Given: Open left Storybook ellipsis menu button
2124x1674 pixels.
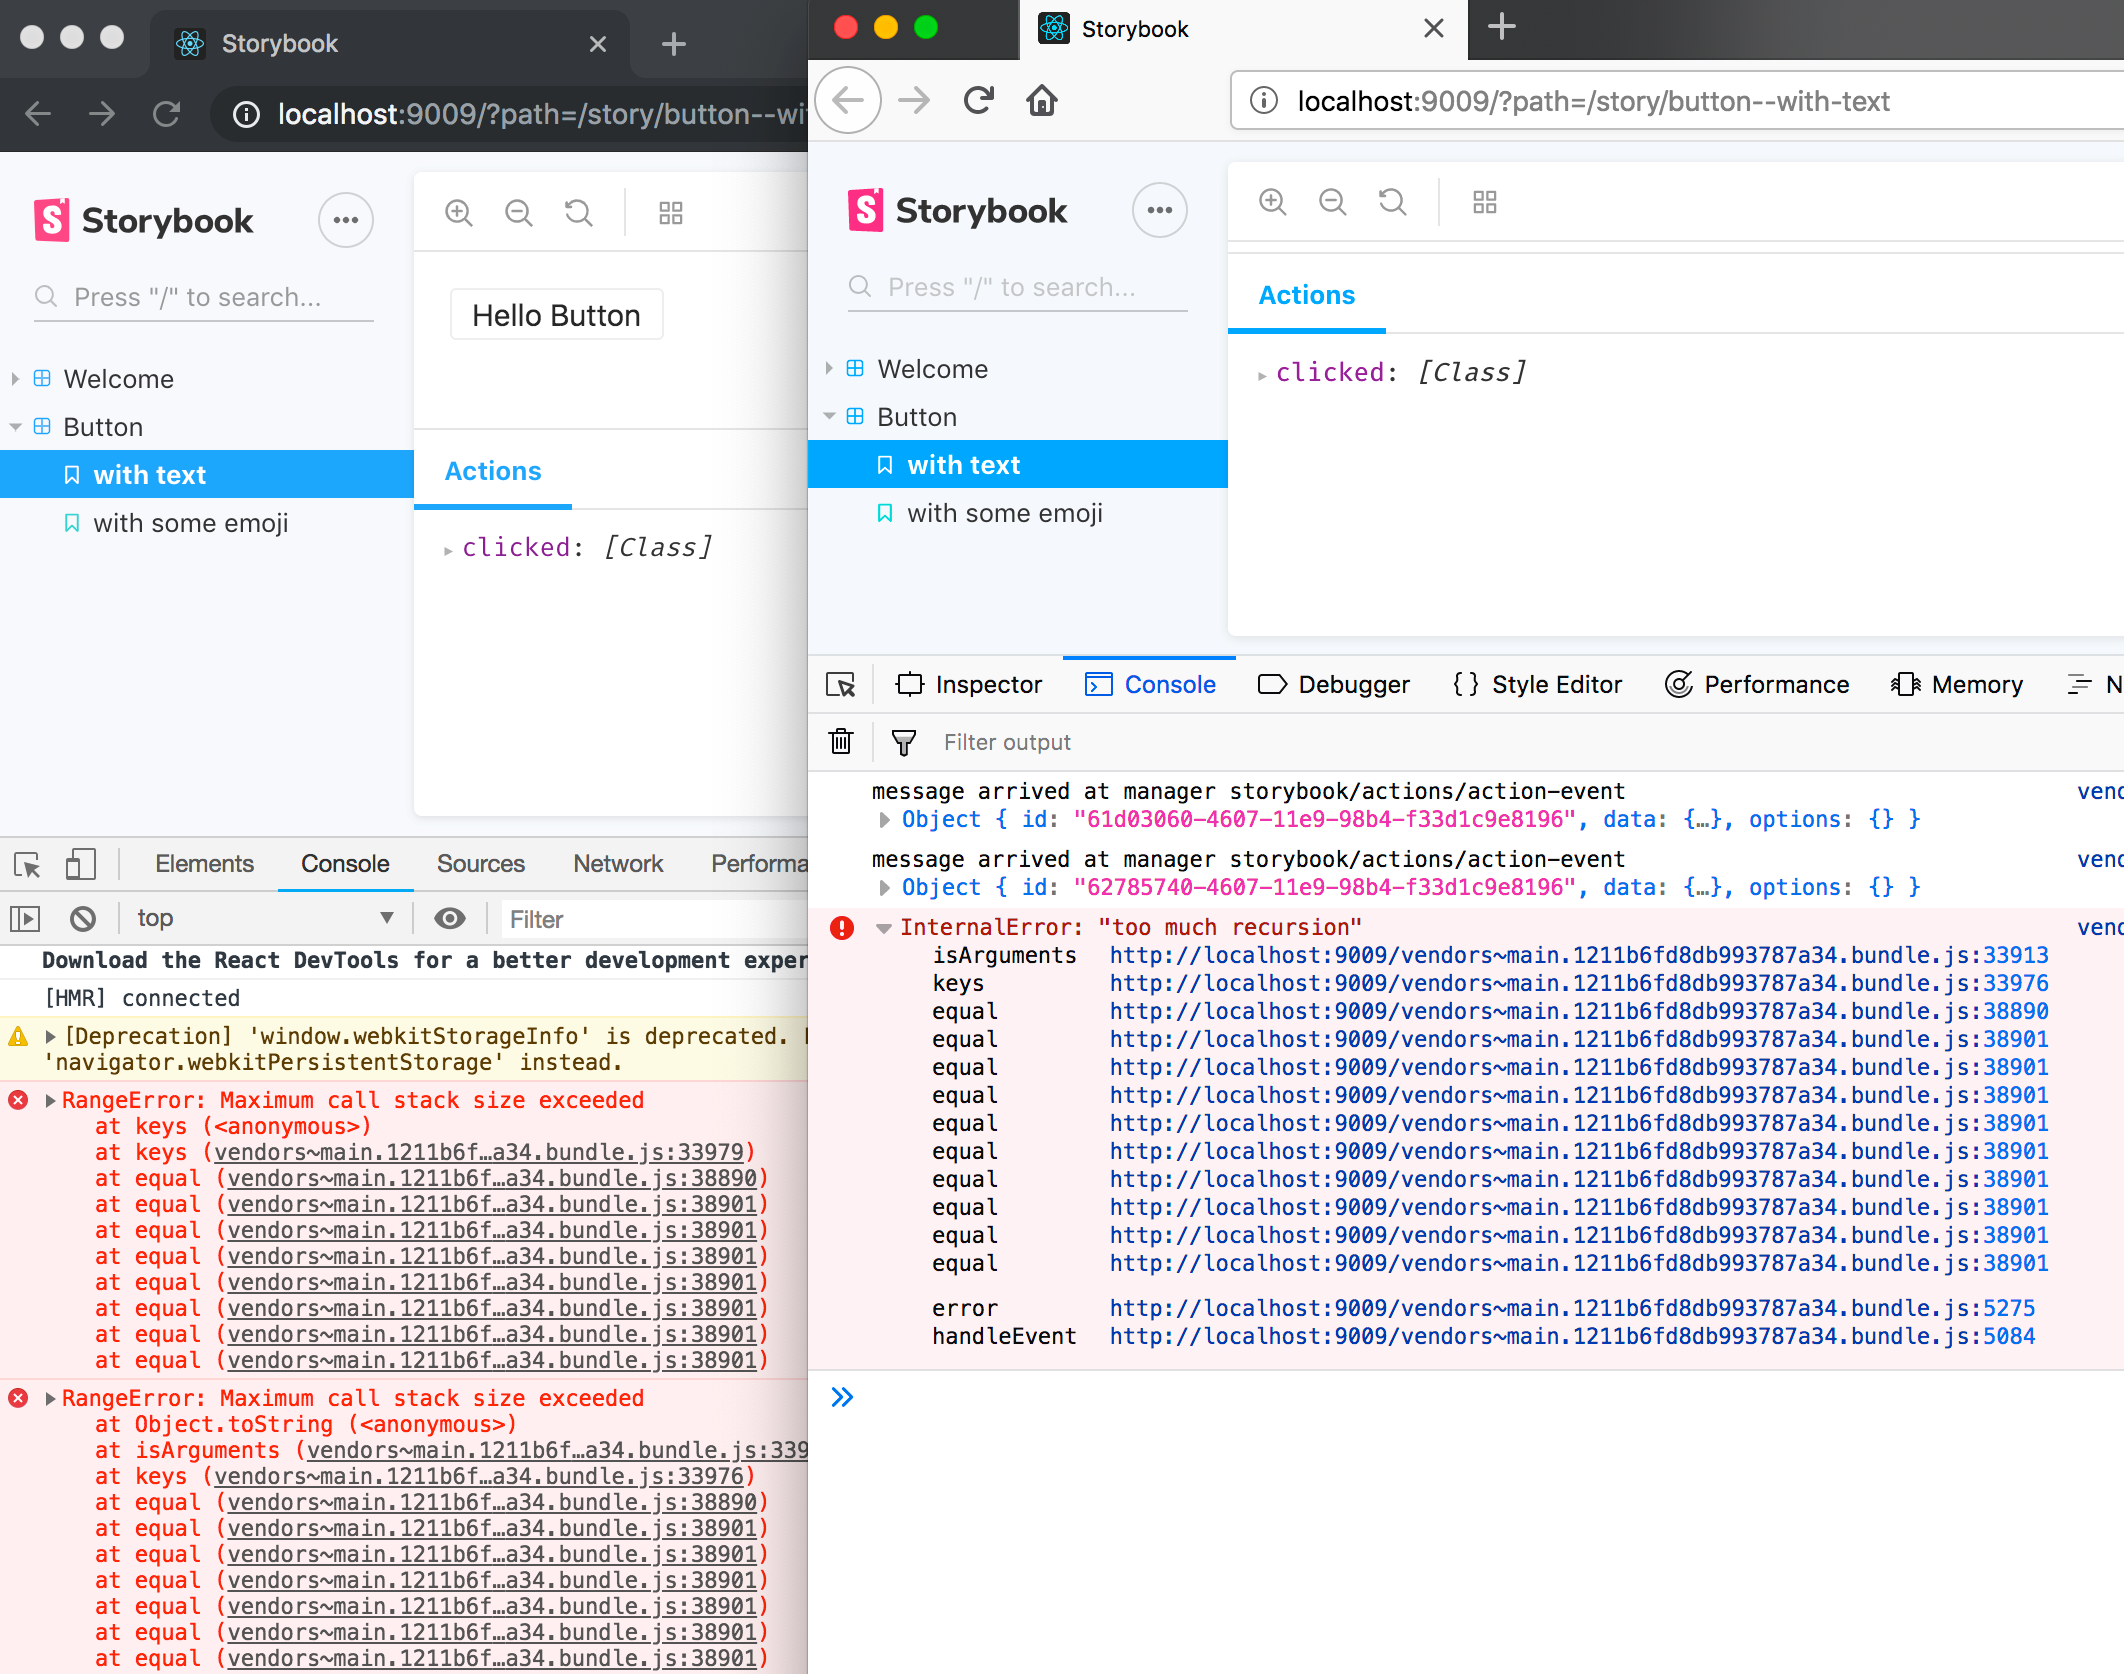Looking at the screenshot, I should 346,220.
